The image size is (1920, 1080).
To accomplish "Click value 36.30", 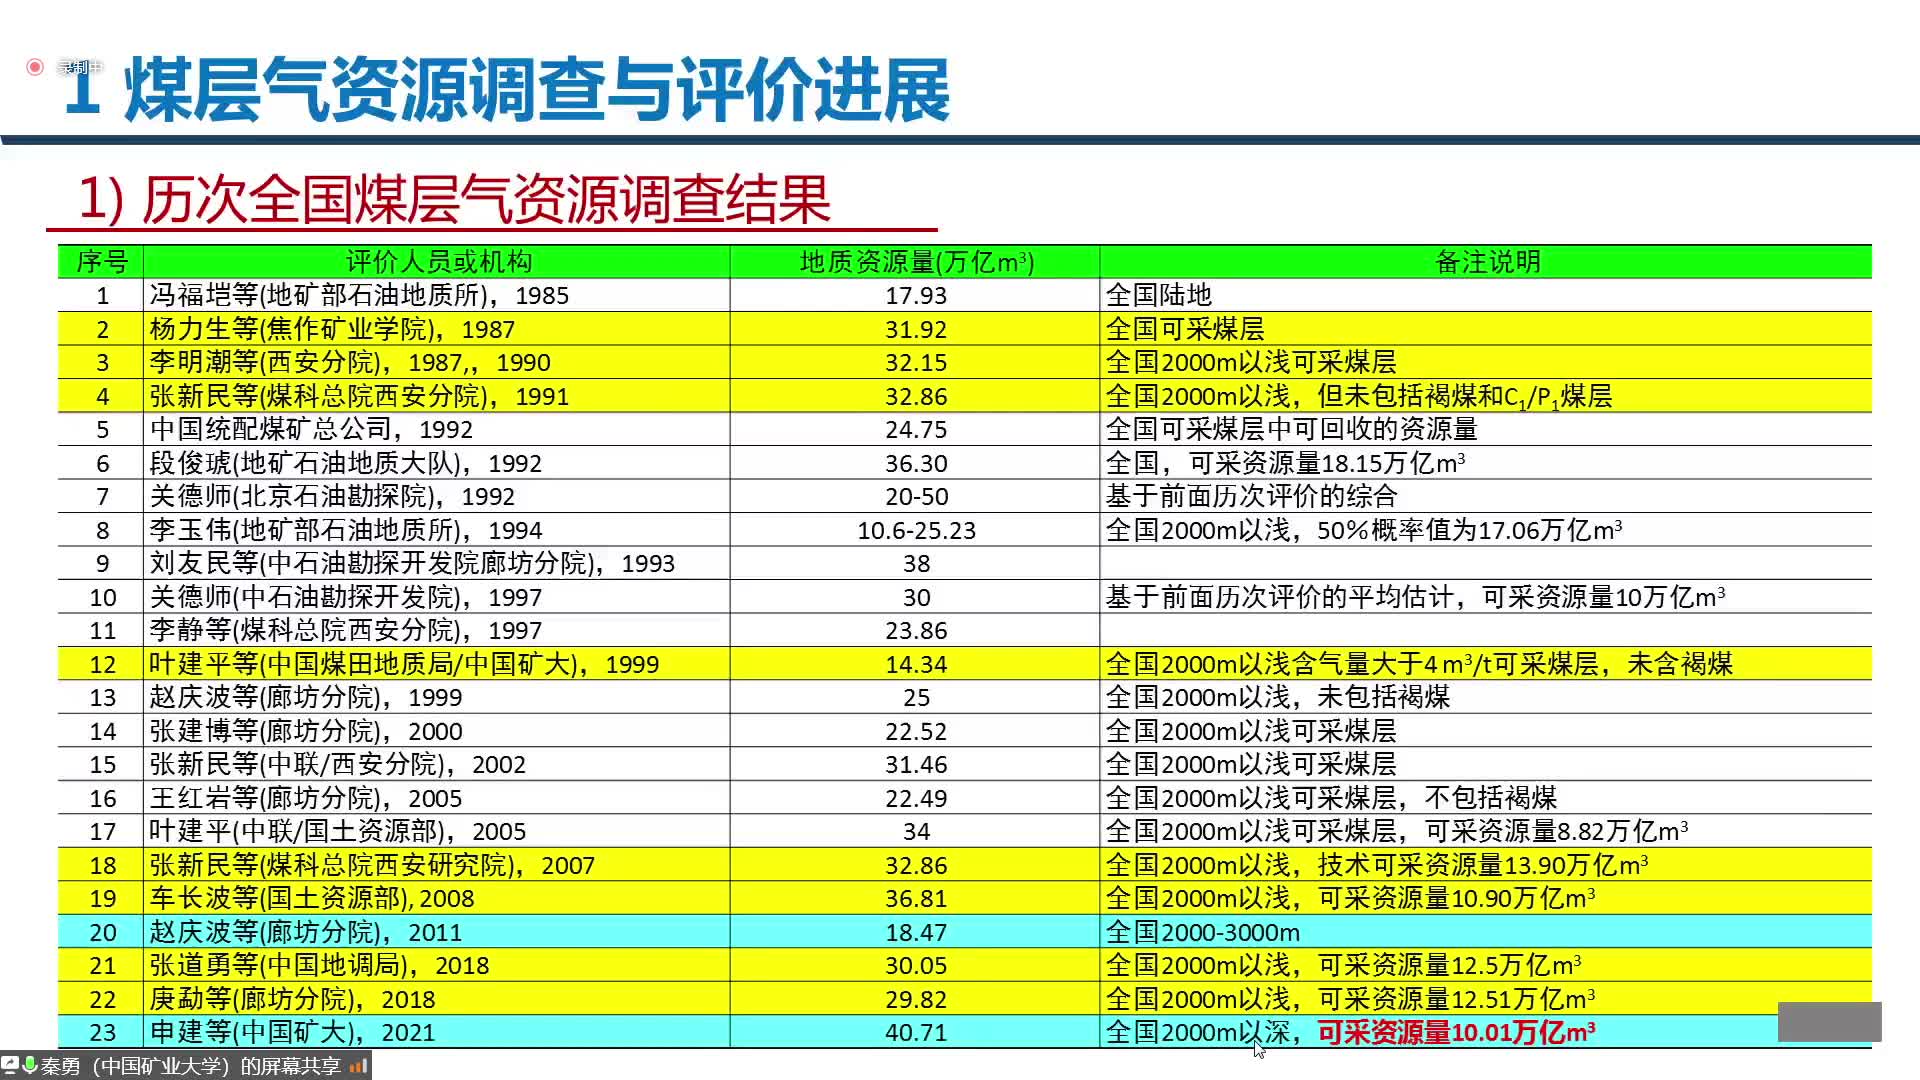I will click(x=915, y=464).
